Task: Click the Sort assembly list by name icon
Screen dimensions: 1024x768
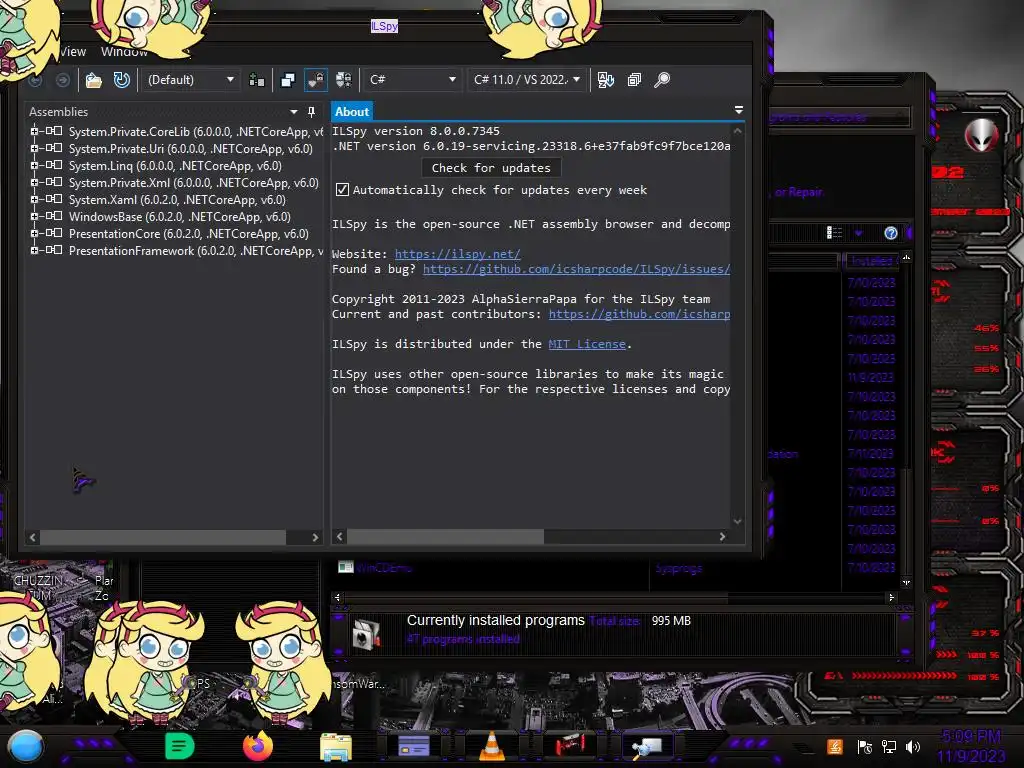Action: 605,80
